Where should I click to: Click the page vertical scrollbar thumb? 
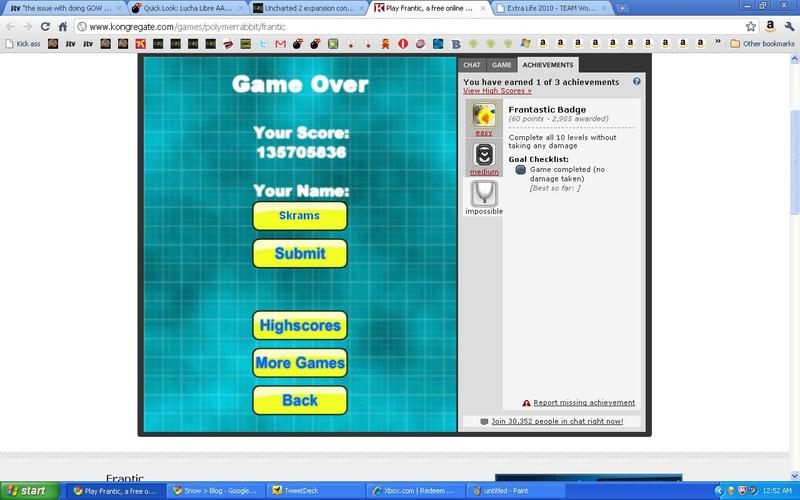tap(795, 161)
